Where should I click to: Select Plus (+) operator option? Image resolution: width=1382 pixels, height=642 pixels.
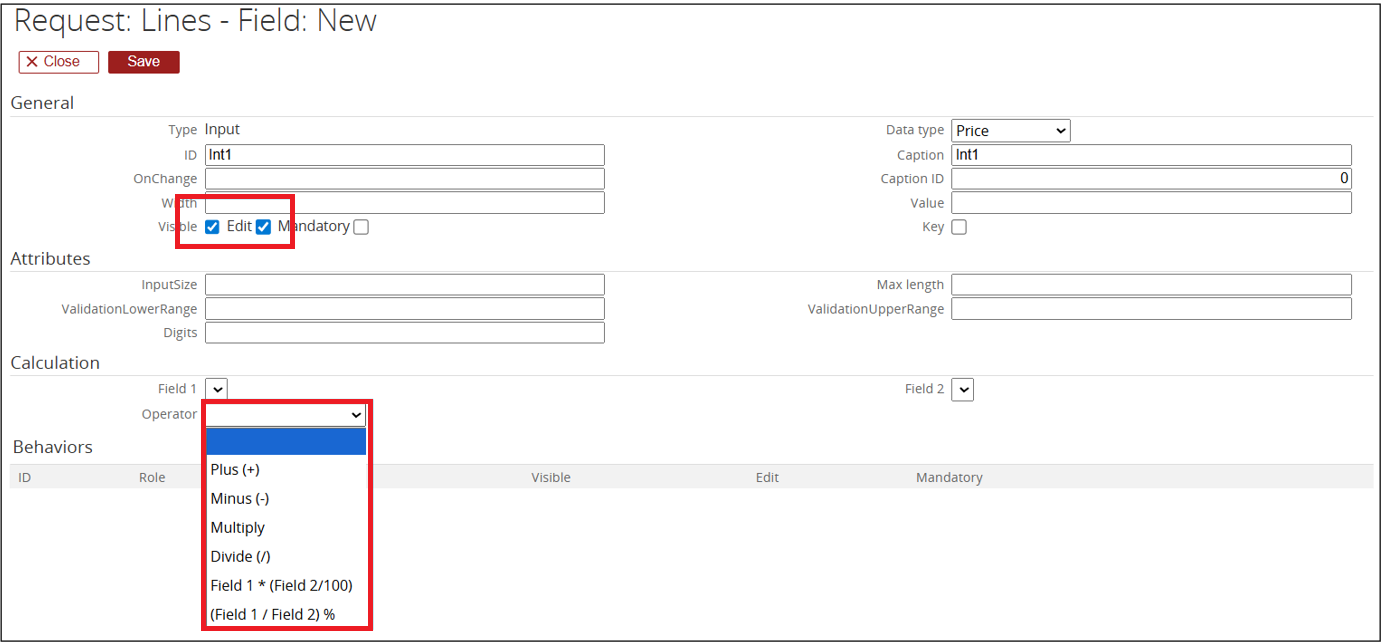tap(235, 470)
